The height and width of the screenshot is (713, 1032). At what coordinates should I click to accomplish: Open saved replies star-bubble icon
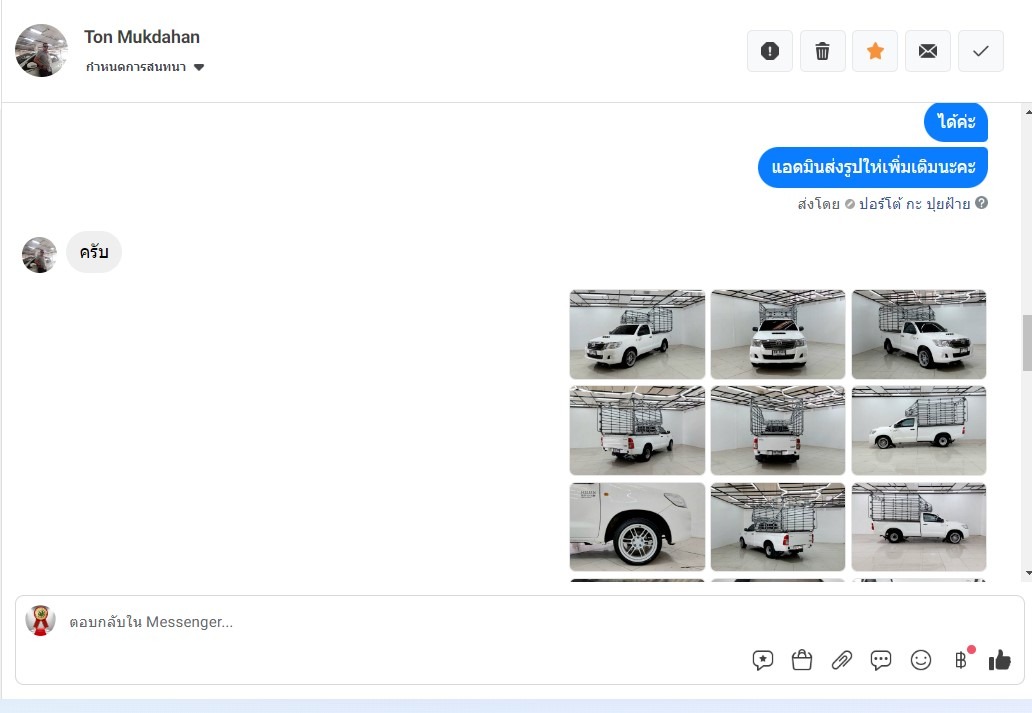click(762, 660)
